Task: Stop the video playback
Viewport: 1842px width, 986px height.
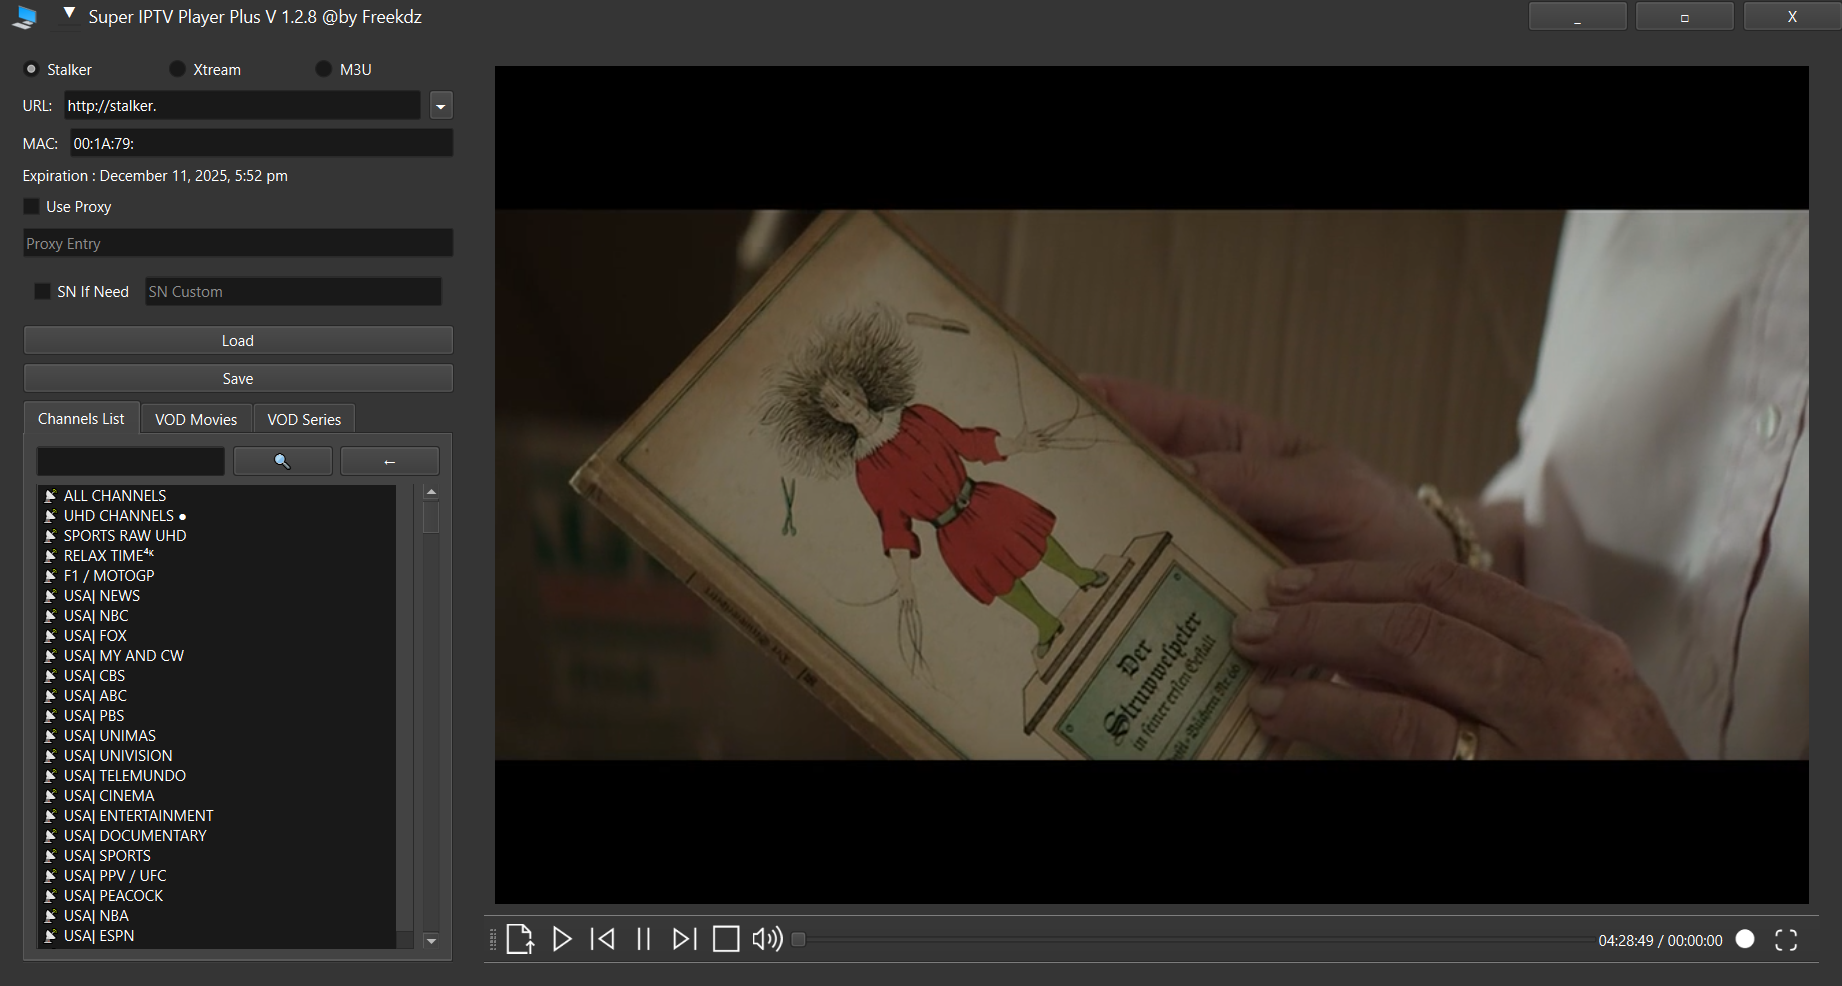Action: 726,939
